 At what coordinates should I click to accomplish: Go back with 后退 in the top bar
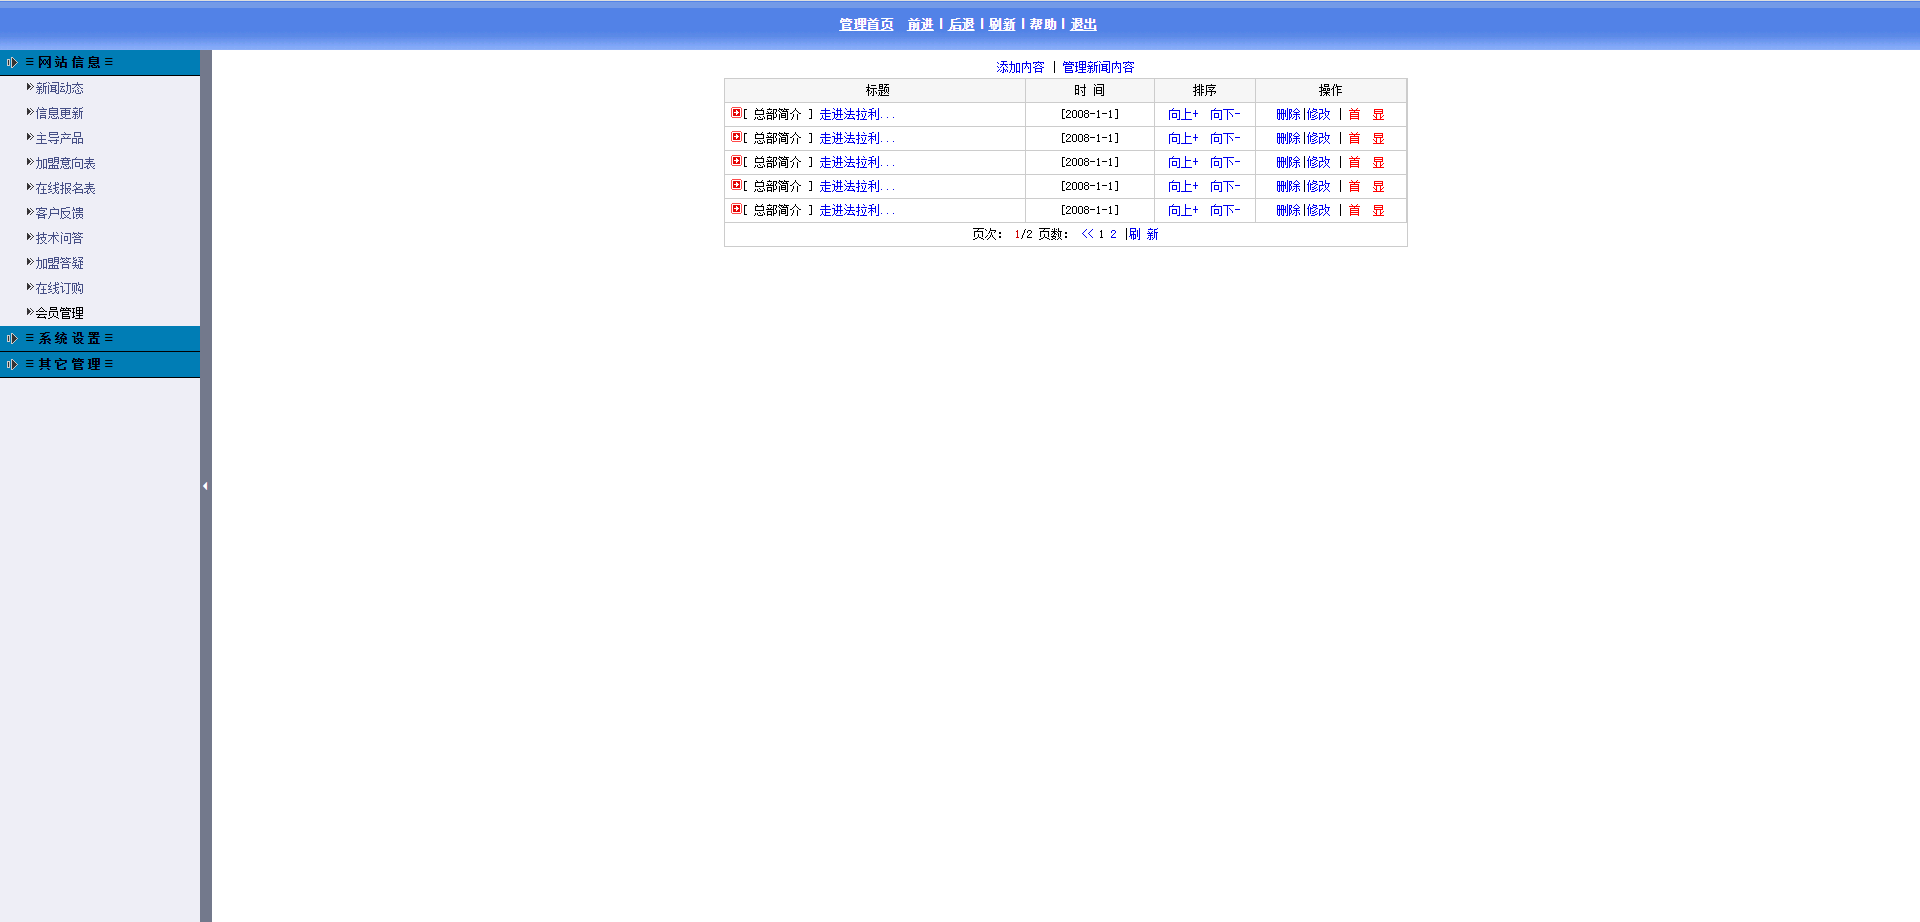tap(961, 24)
